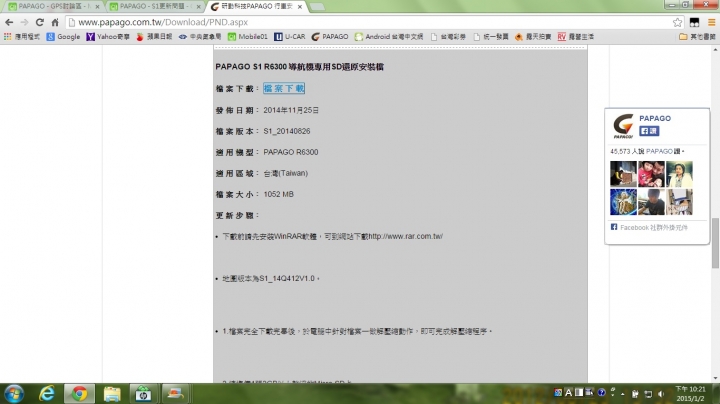Open last fan photo in bottom row
The height and width of the screenshot is (404, 720).
pos(679,202)
